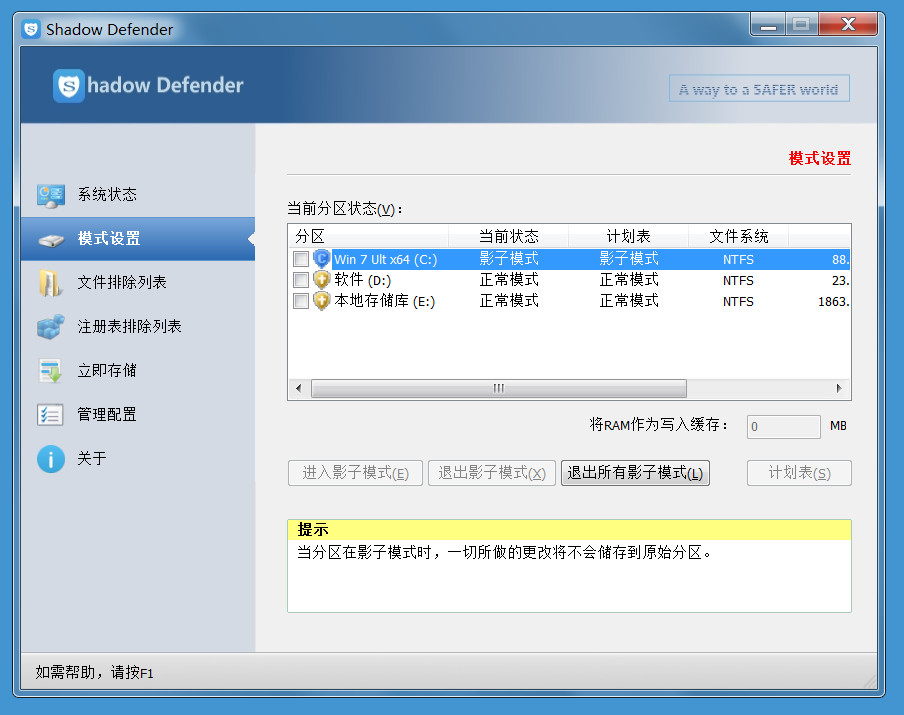Screen dimensions: 904x715
Task: Click the yellow shield icon for 软件 (D:)
Action: click(322, 280)
